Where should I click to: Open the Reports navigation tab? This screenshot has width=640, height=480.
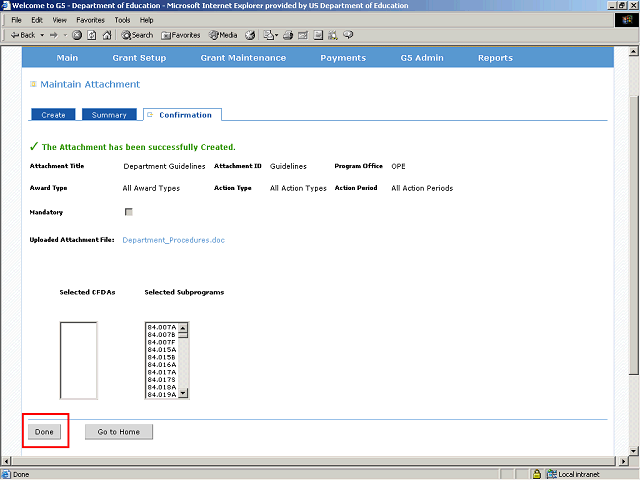pos(495,58)
